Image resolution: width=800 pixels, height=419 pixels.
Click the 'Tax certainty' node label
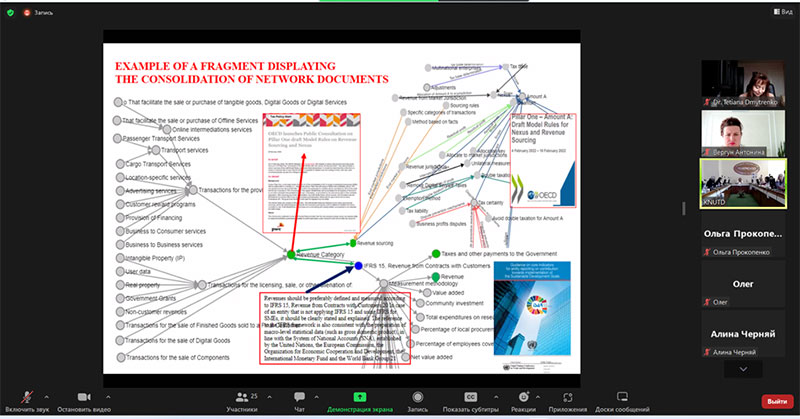click(x=491, y=203)
